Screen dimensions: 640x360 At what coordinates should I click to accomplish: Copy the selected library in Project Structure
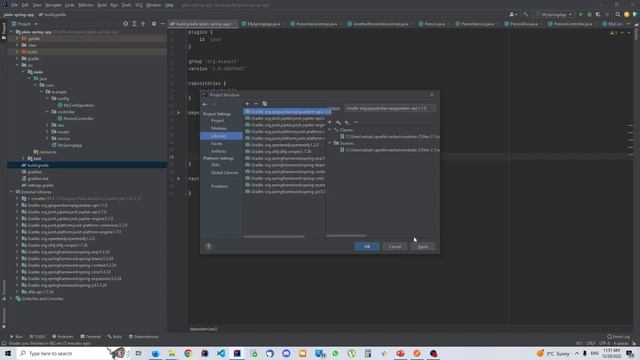click(x=264, y=104)
